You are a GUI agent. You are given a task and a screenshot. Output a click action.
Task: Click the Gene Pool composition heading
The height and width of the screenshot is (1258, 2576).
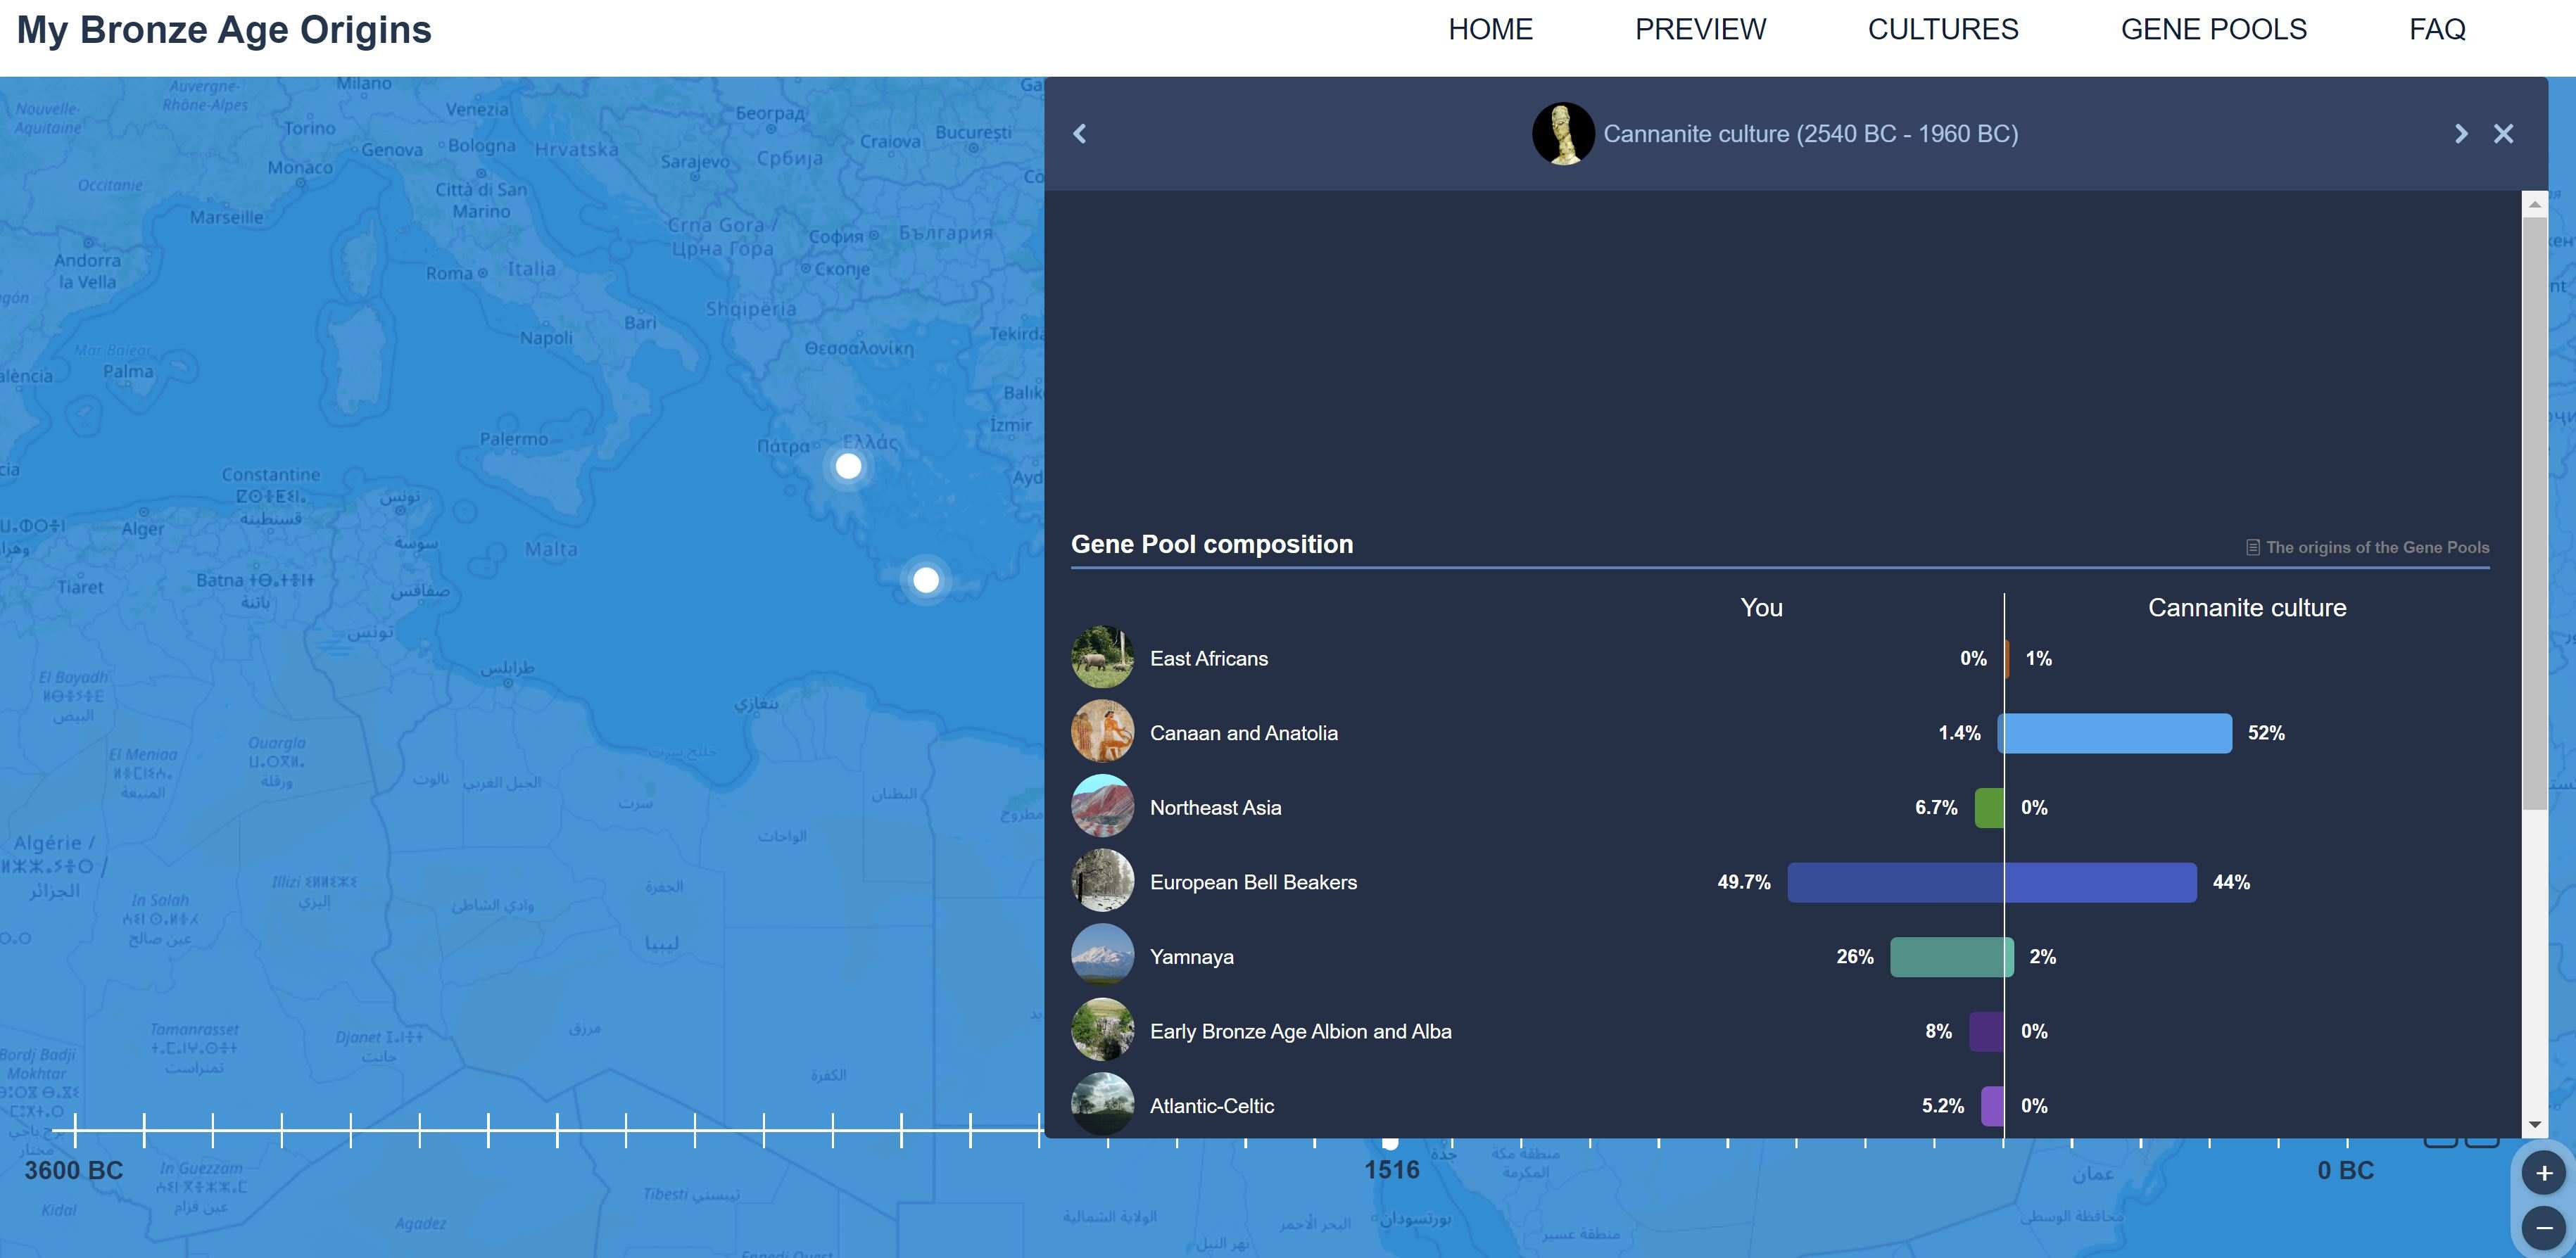[x=1212, y=544]
